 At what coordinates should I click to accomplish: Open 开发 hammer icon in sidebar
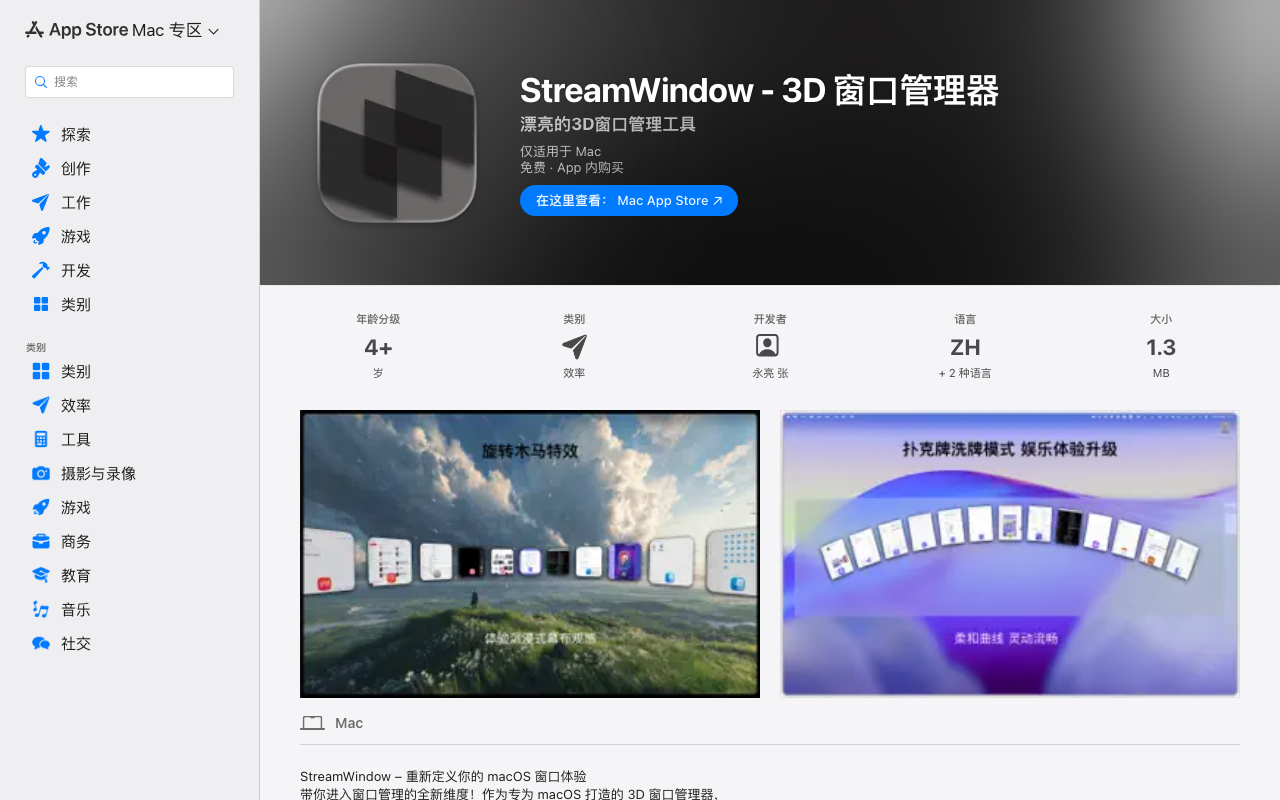pos(41,270)
